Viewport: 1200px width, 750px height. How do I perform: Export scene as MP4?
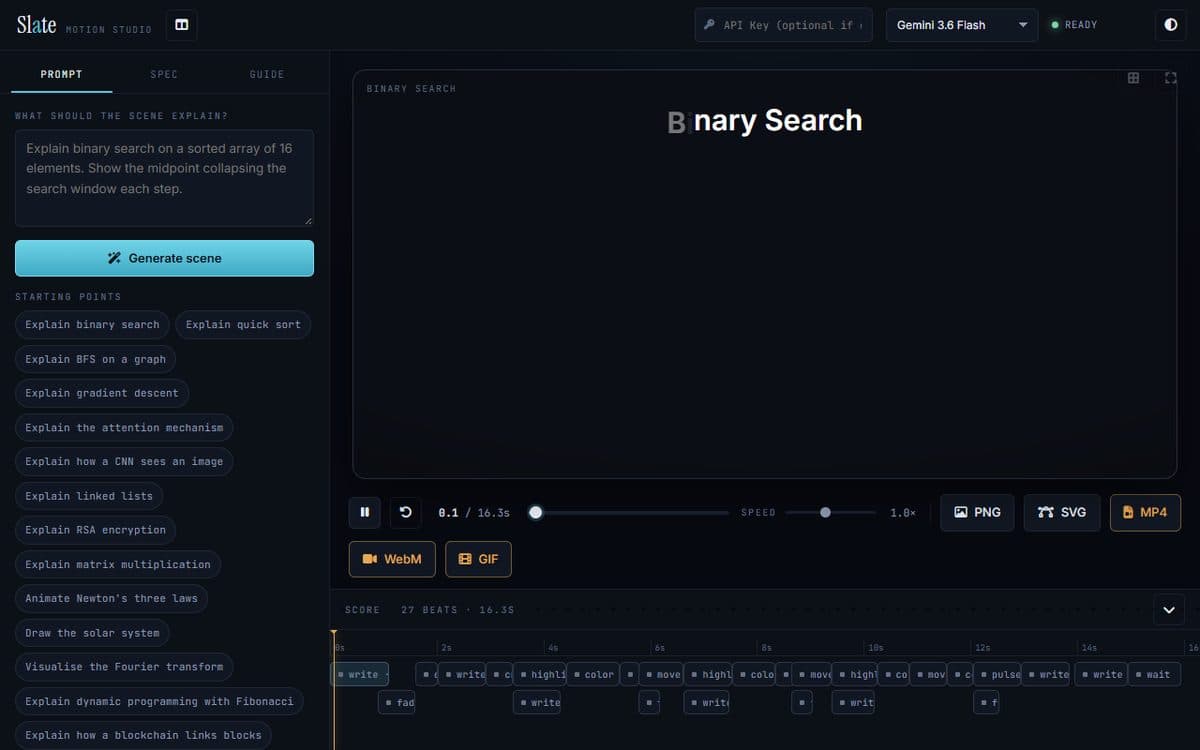click(1145, 512)
